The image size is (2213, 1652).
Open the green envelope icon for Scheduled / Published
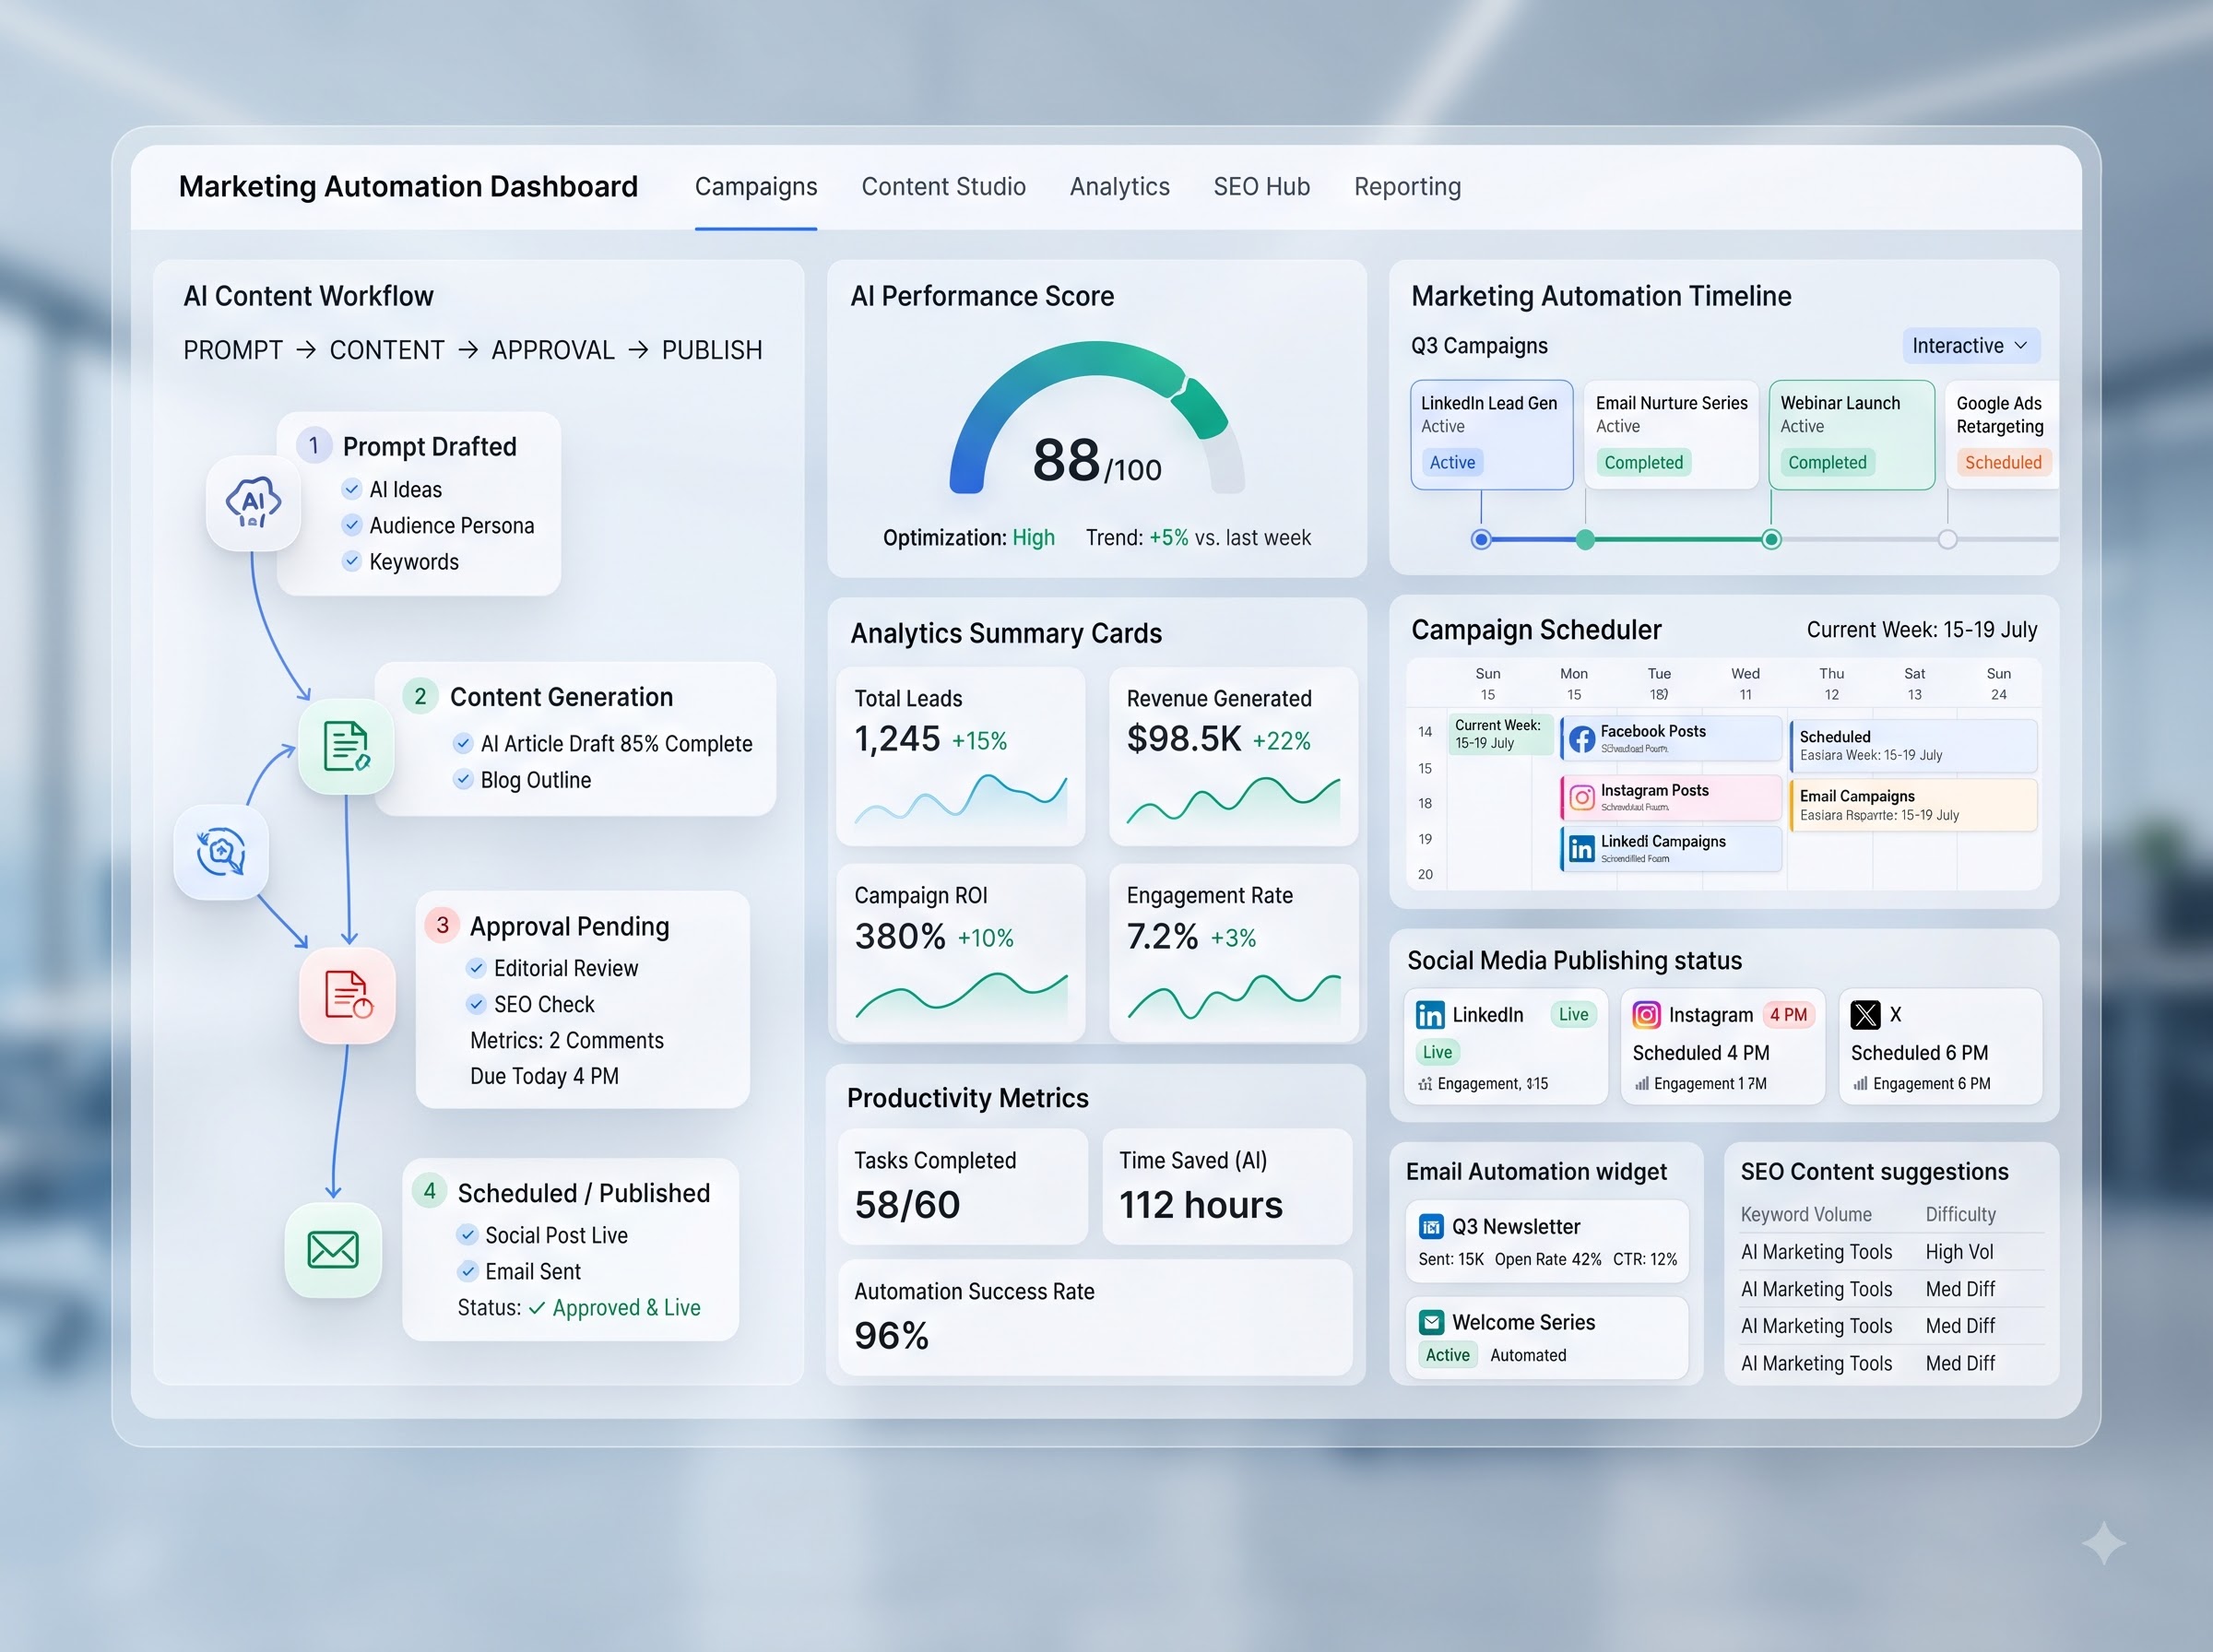tap(333, 1250)
